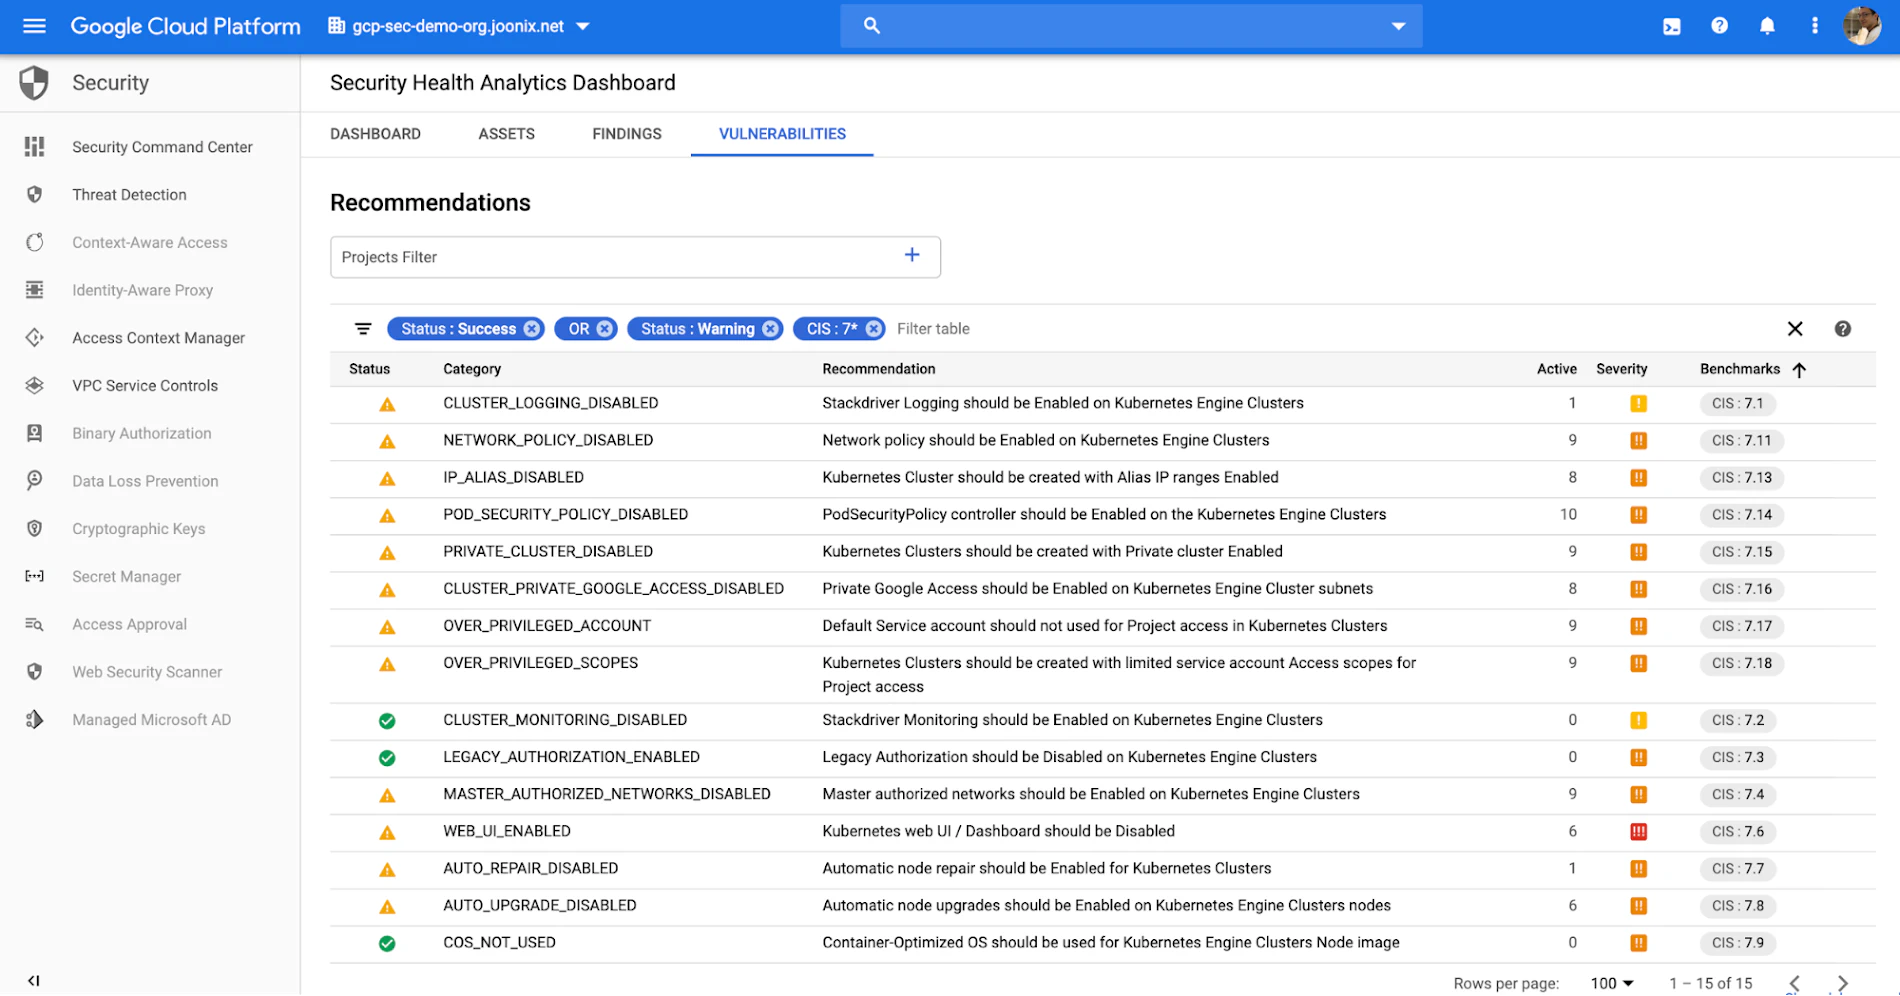Image resolution: width=1900 pixels, height=996 pixels.
Task: Add a project filter with plus icon
Action: (912, 255)
